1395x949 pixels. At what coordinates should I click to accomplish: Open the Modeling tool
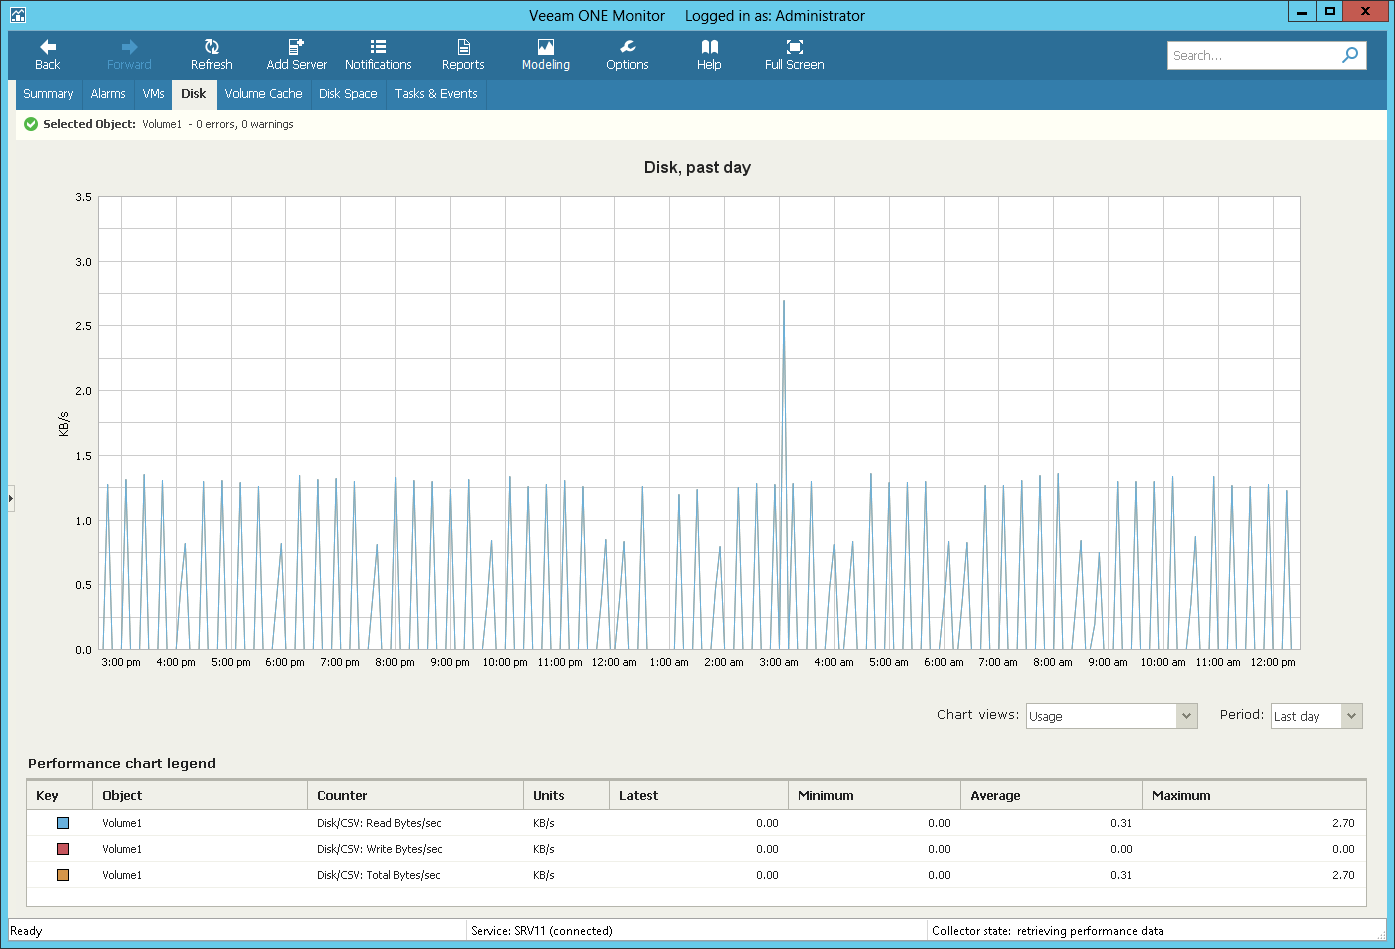[546, 55]
